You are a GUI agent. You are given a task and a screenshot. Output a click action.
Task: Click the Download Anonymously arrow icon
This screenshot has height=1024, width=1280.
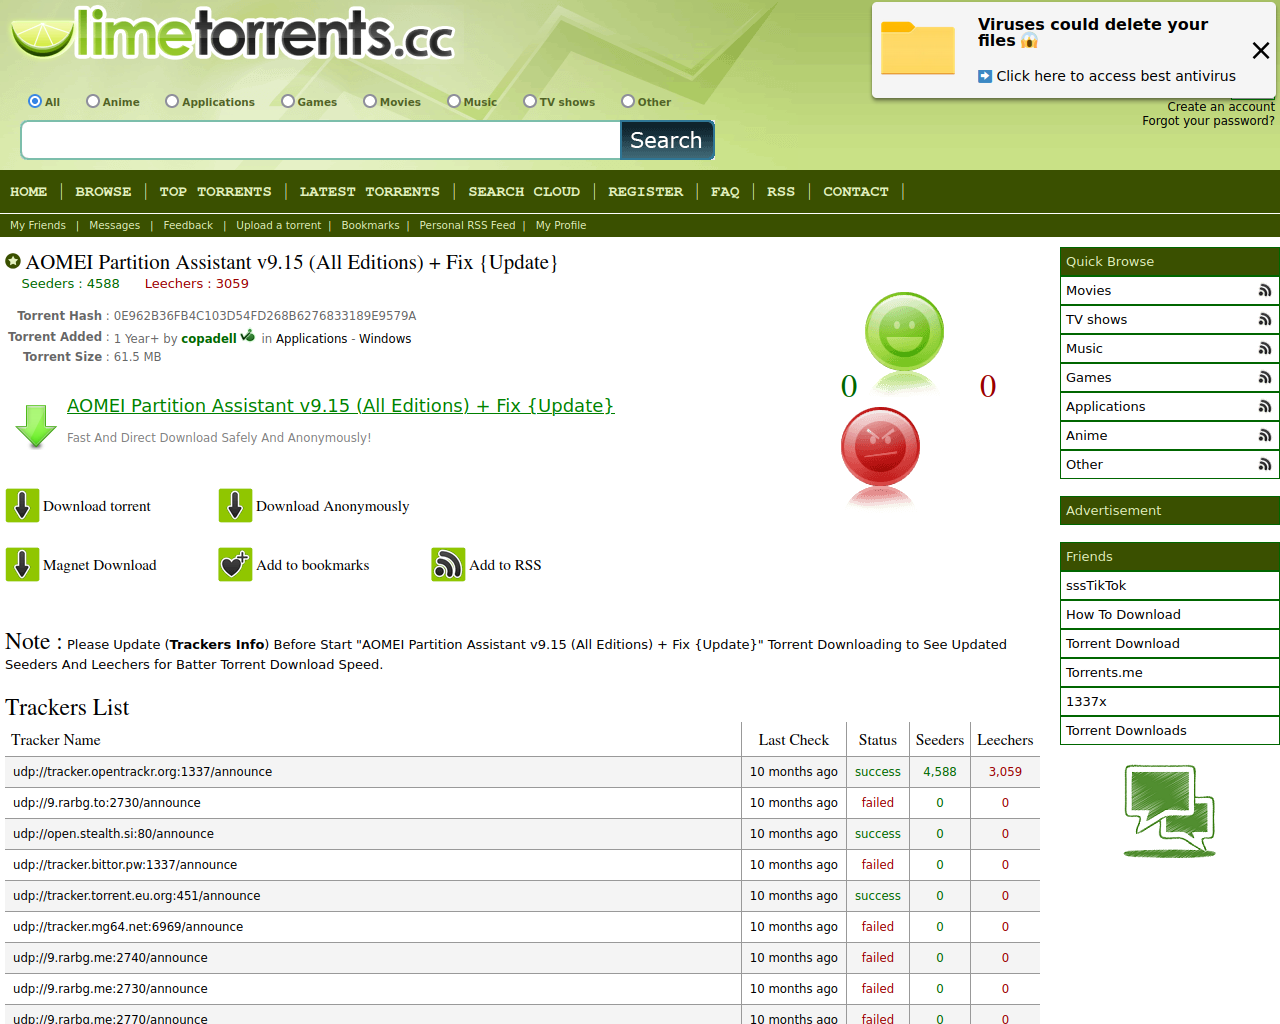[235, 506]
